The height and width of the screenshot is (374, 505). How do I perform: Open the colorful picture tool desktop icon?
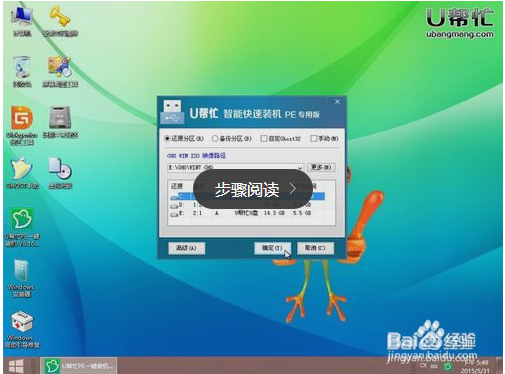60,72
